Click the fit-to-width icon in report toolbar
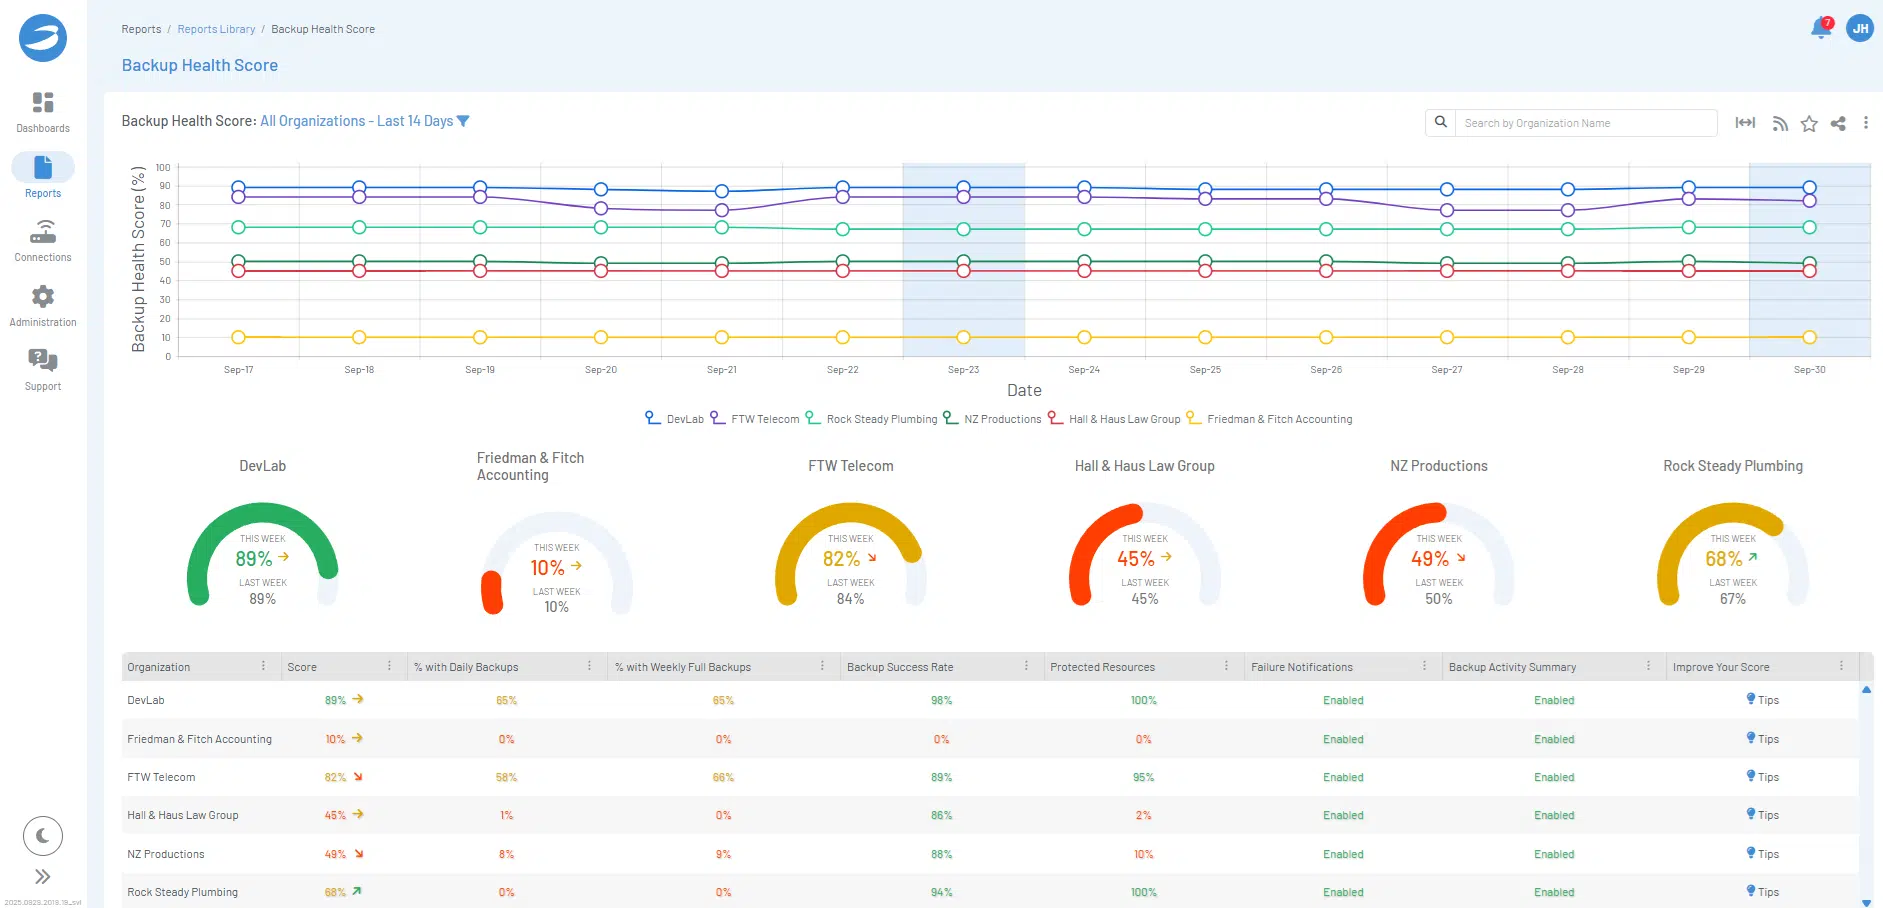This screenshot has width=1883, height=908. coord(1745,123)
